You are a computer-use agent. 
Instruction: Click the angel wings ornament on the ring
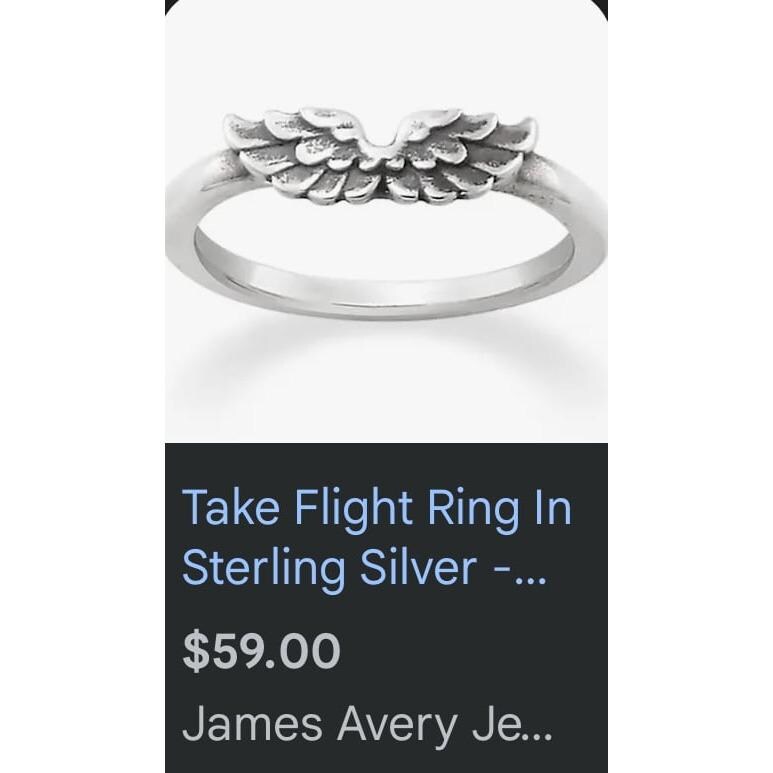tap(380, 155)
